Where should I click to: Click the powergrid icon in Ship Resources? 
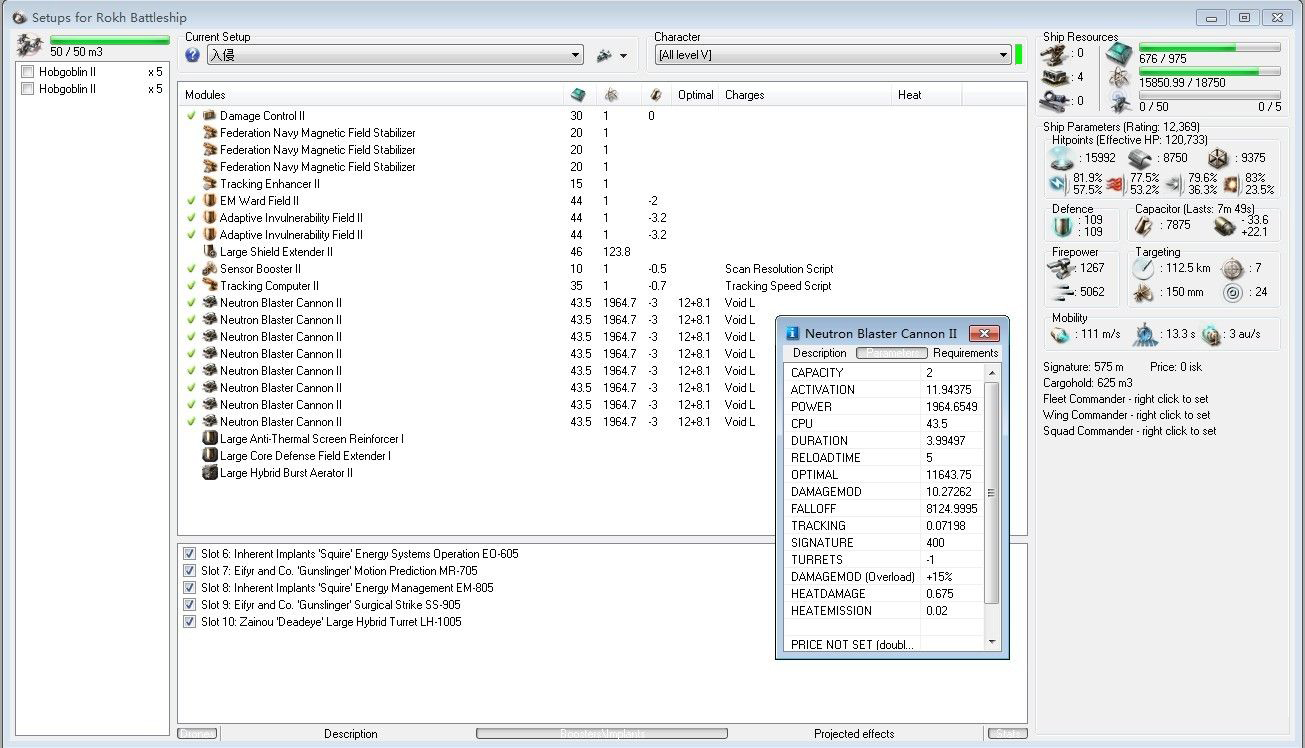point(1119,79)
